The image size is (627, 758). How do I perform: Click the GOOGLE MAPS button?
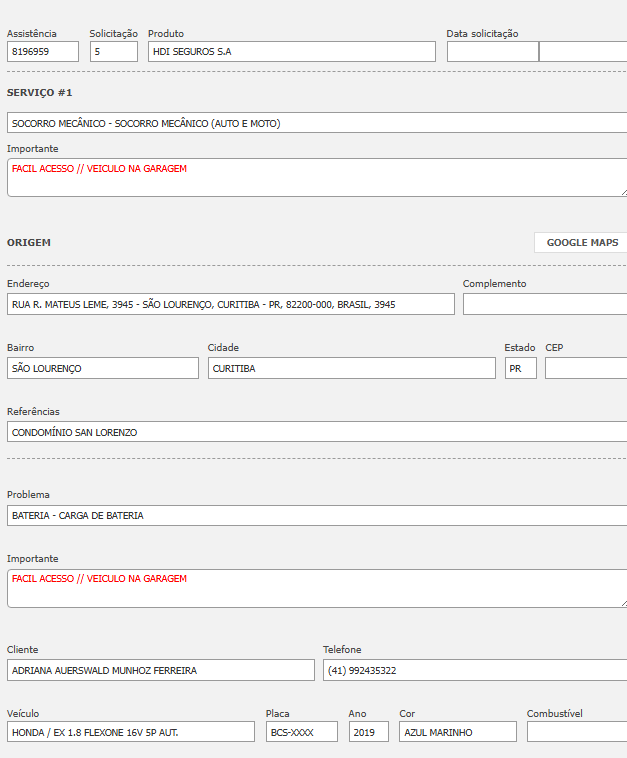581,242
